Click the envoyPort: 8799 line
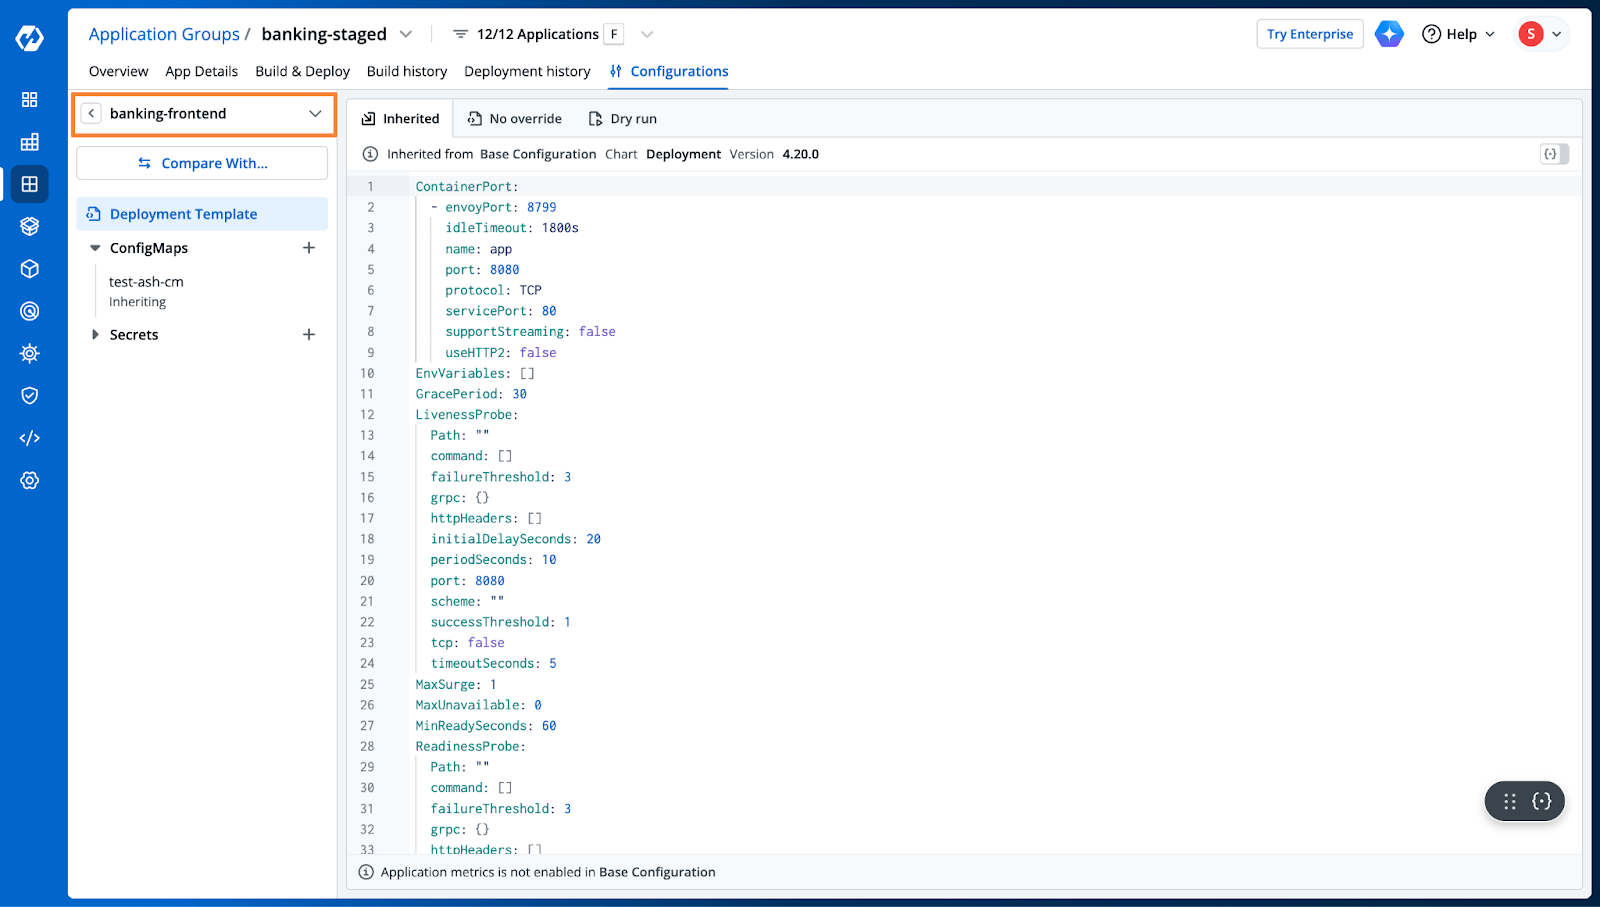 (x=494, y=207)
